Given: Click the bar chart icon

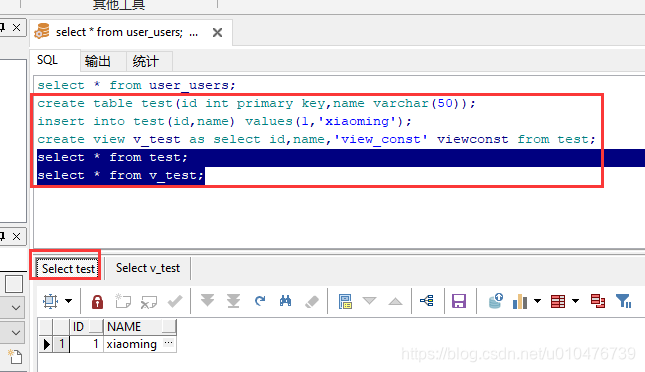Looking at the screenshot, I should point(520,301).
